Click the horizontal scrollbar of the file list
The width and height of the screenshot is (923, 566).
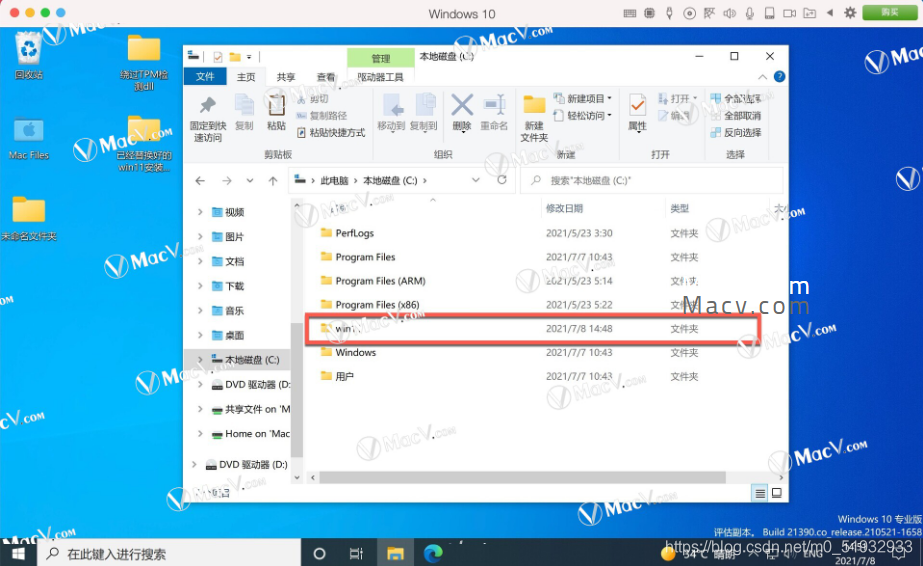point(522,477)
